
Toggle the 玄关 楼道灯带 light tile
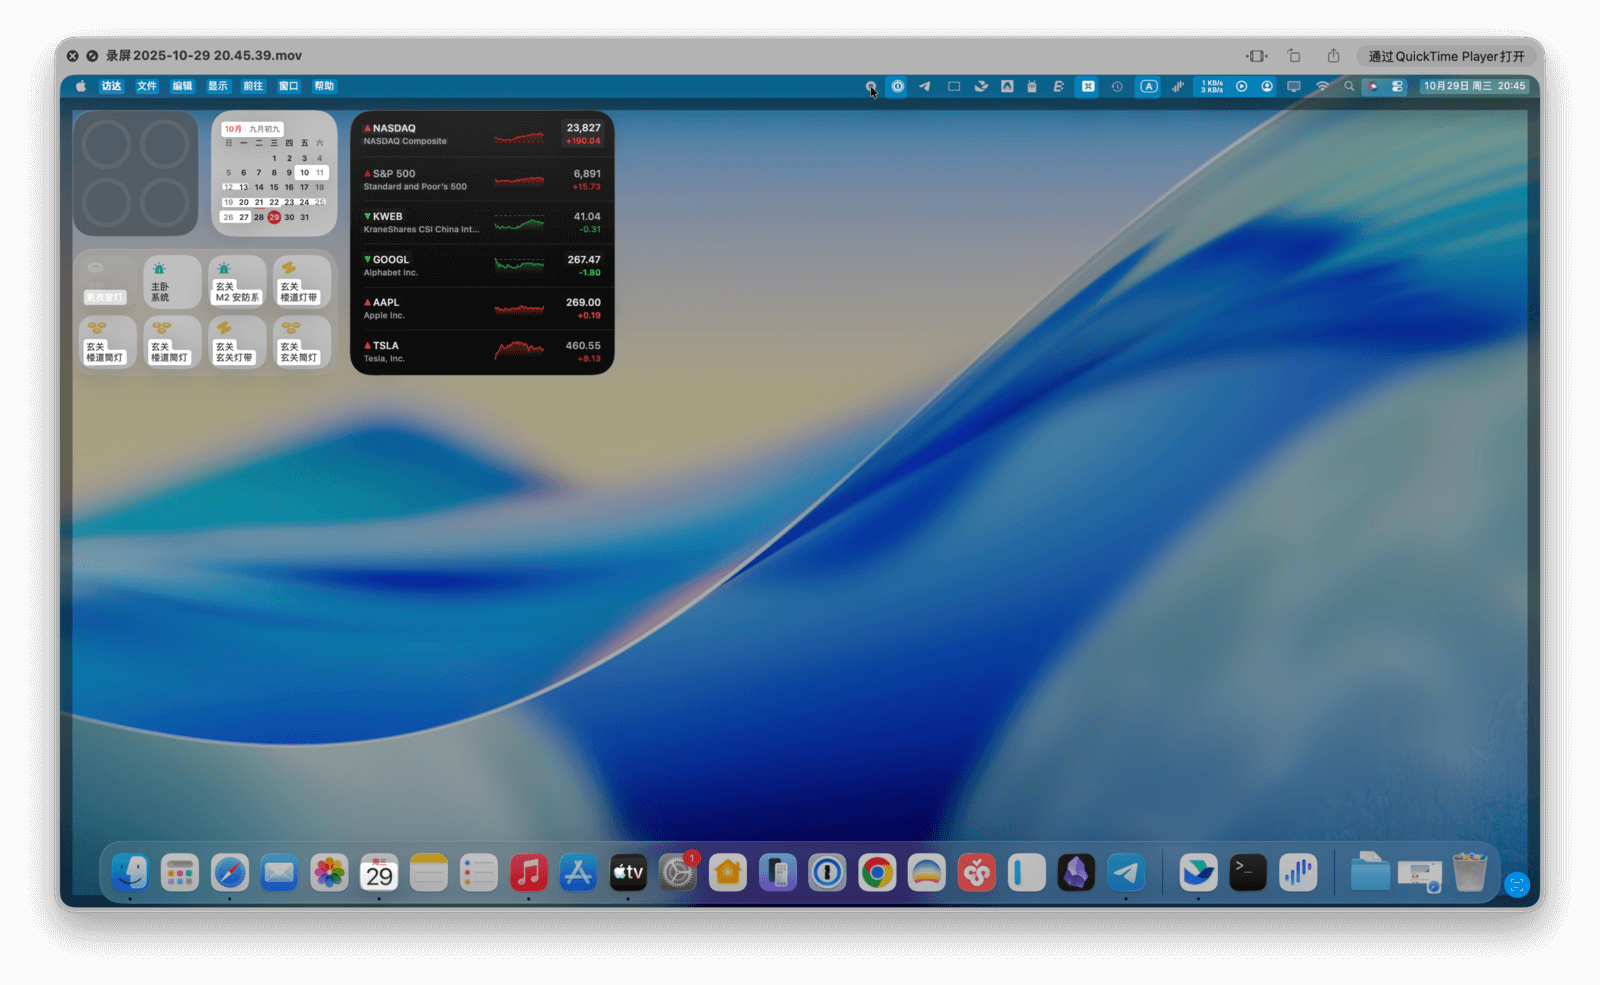301,282
